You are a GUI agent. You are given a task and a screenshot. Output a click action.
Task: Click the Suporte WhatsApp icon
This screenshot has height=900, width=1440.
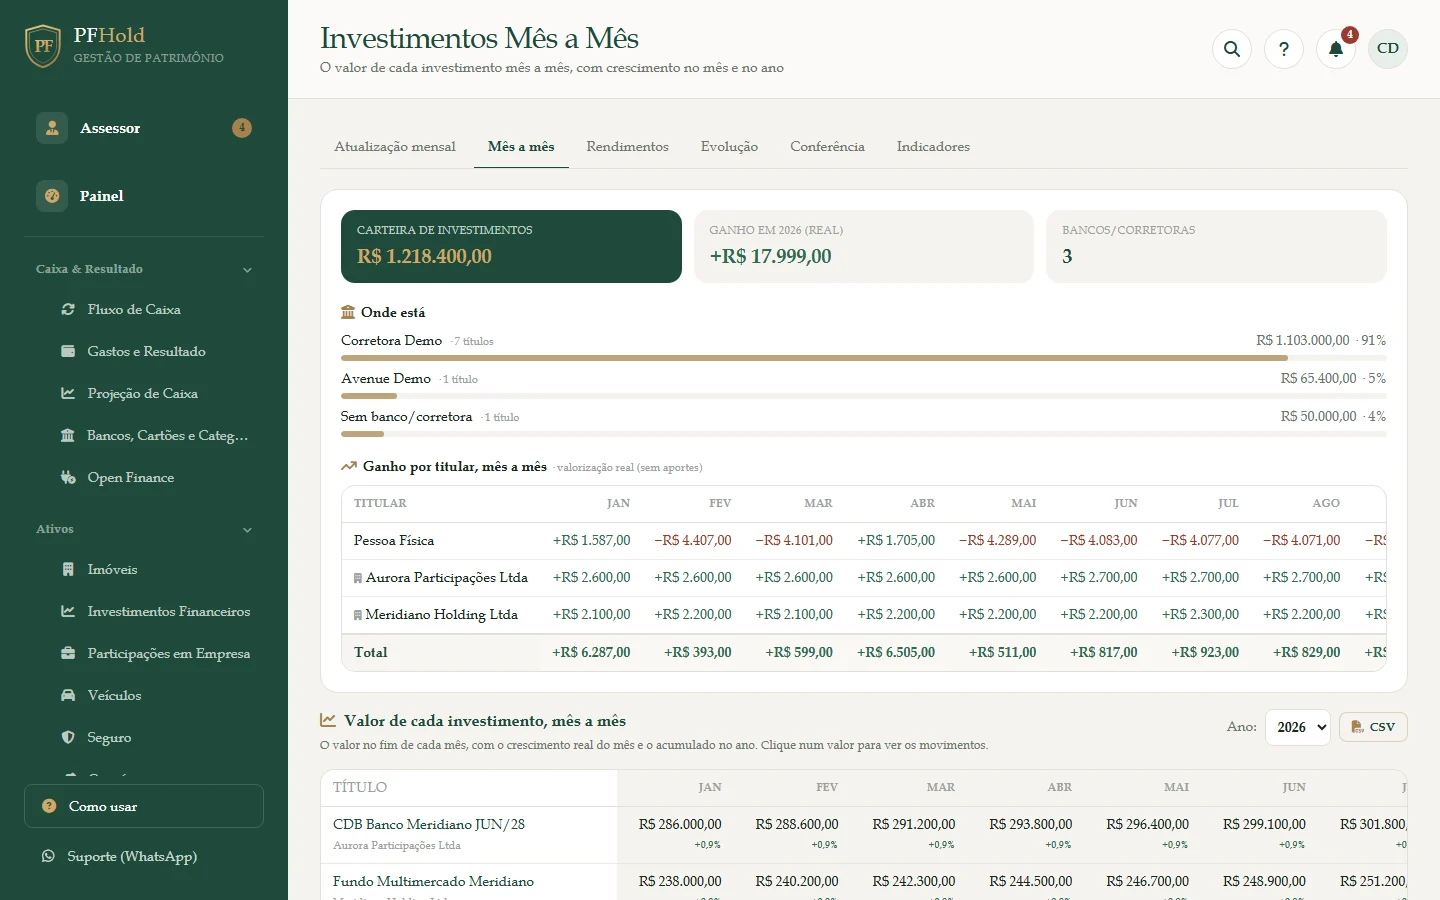(48, 856)
